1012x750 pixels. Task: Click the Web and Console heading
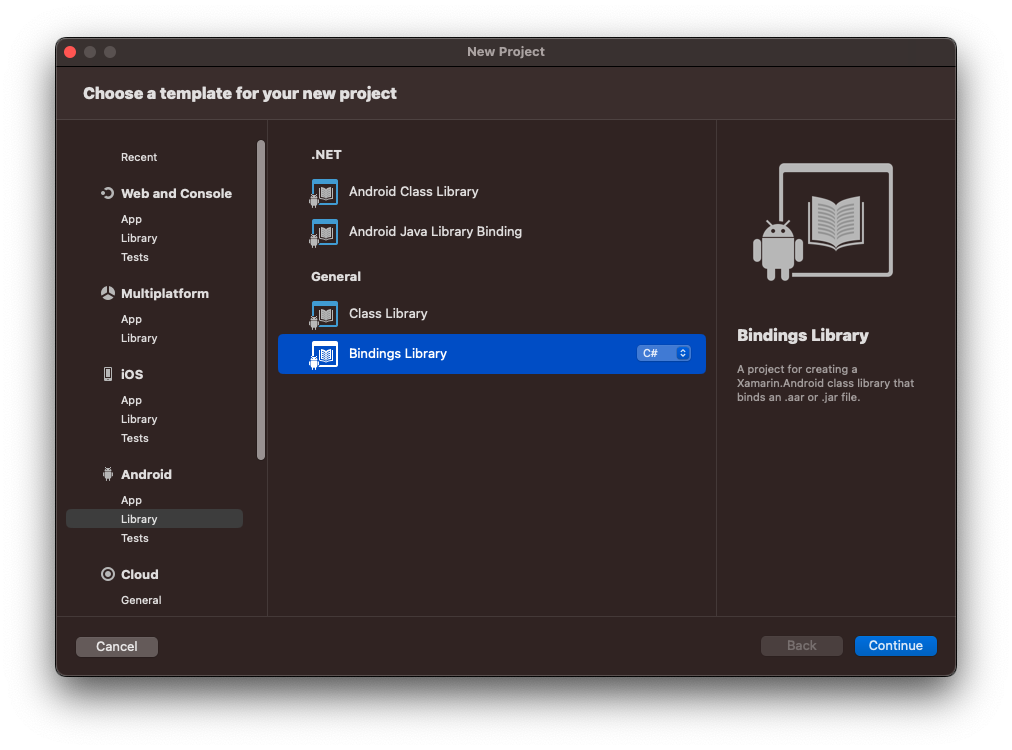[176, 193]
